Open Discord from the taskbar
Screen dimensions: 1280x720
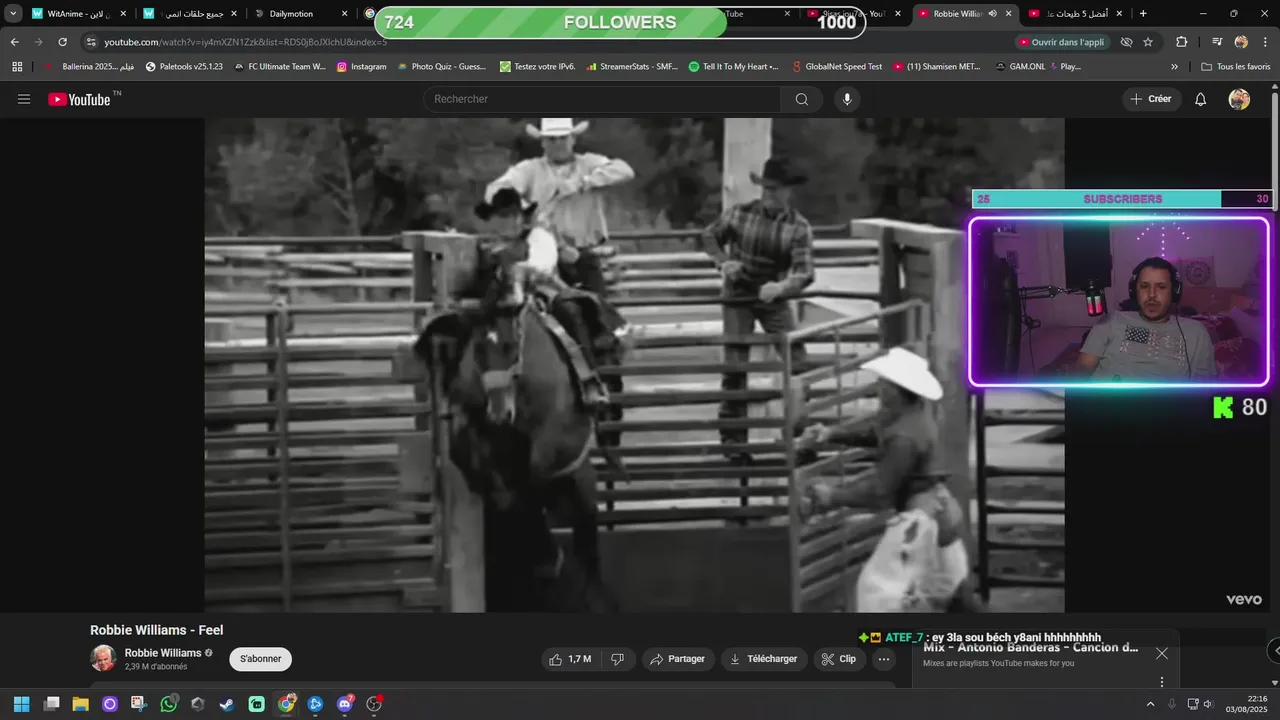(345, 704)
